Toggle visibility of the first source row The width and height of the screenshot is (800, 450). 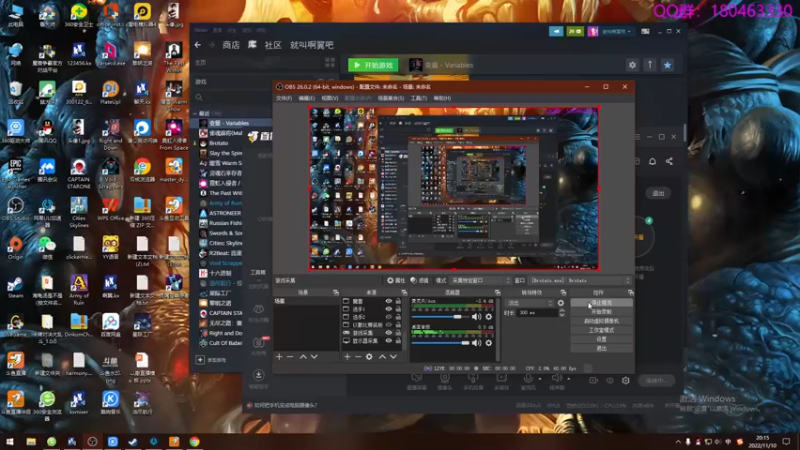[x=389, y=302]
